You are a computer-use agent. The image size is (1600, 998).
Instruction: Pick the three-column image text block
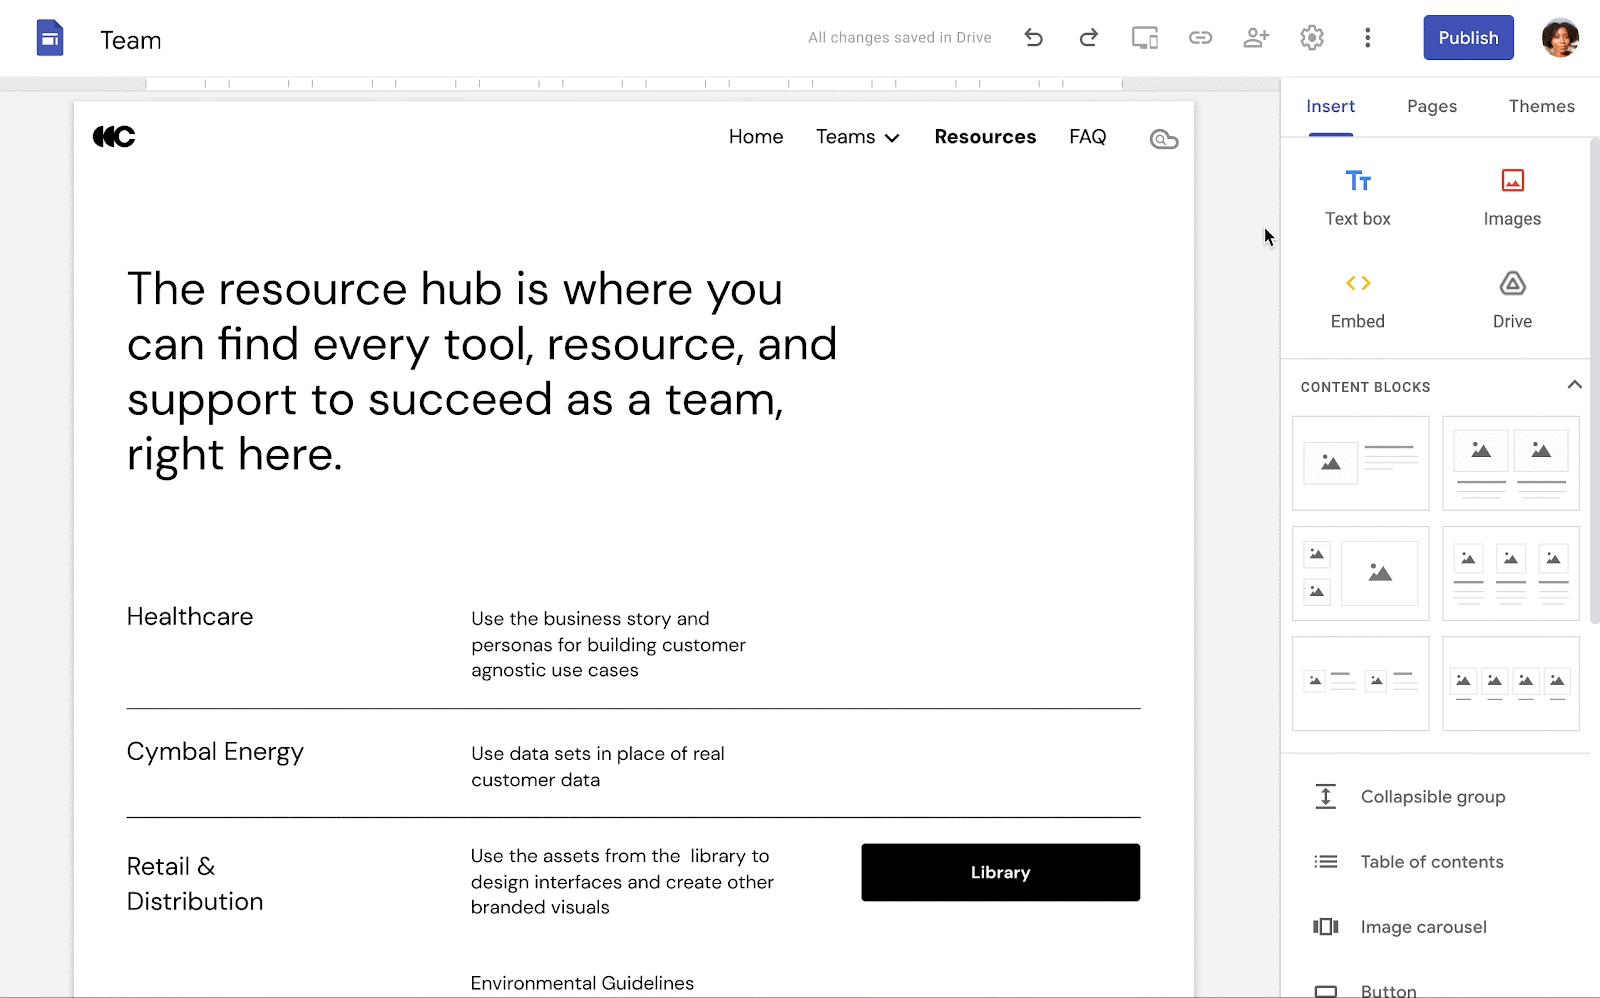point(1511,573)
